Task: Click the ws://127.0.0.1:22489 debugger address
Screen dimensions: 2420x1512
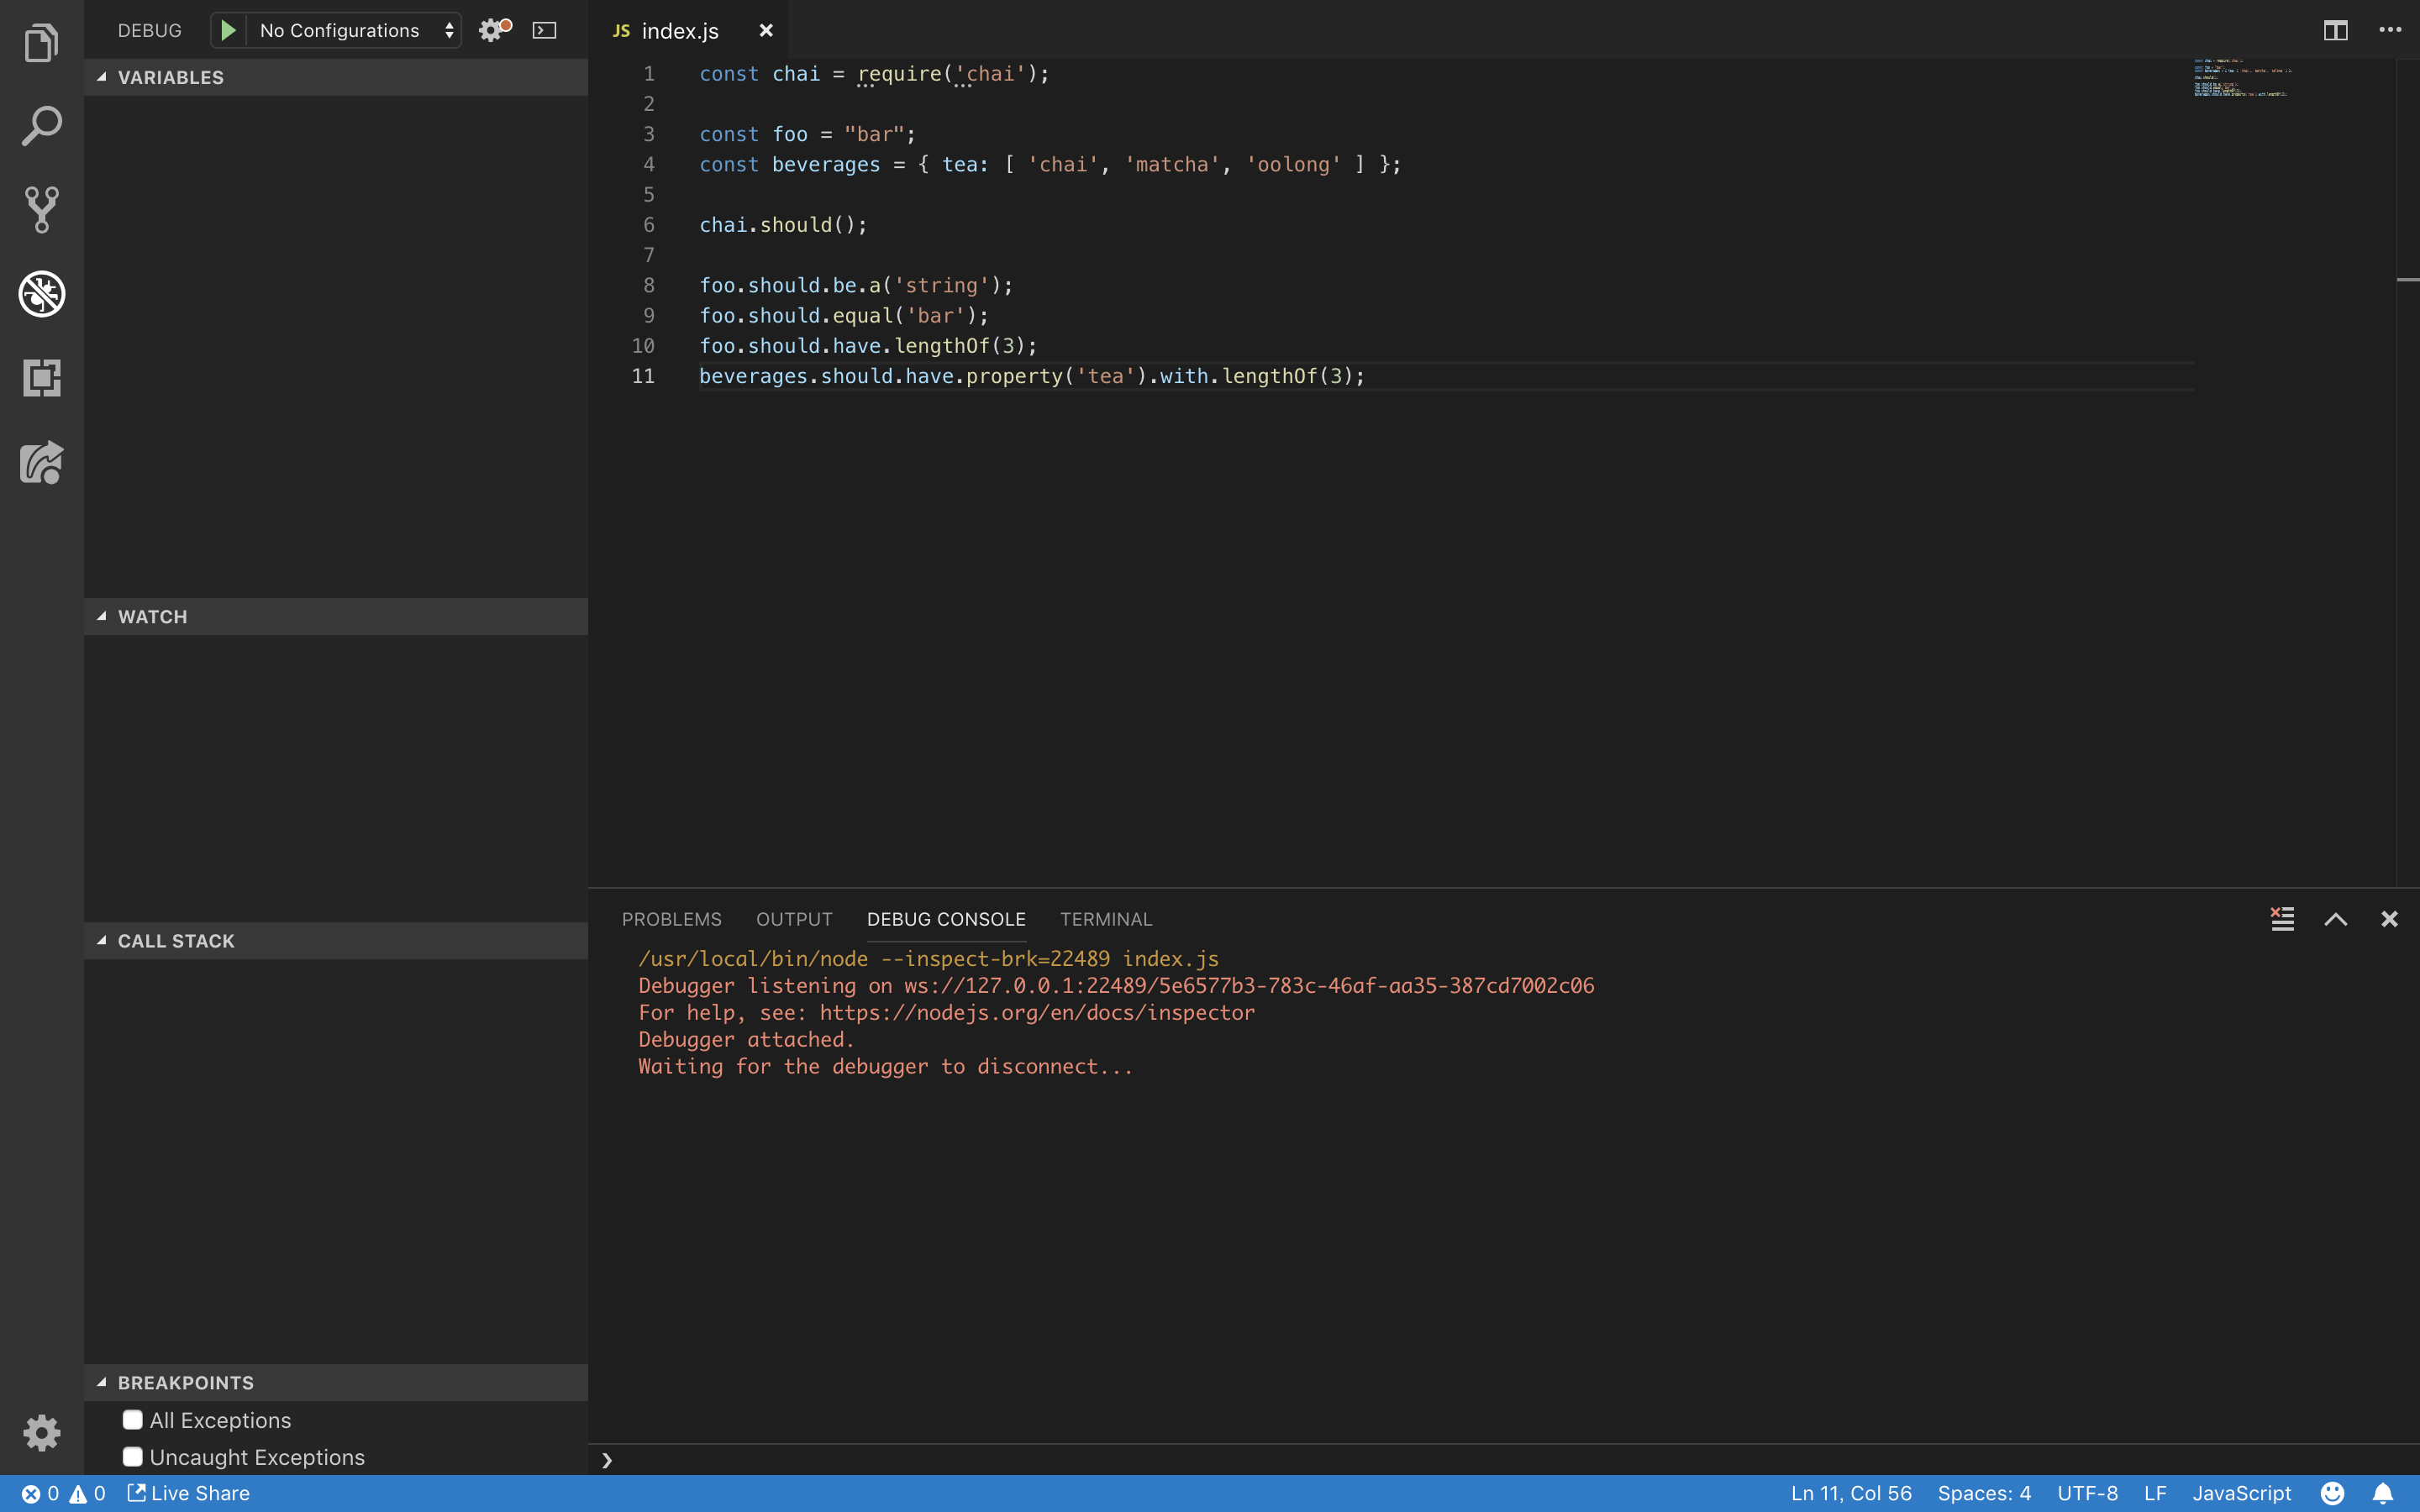Action: (1249, 986)
